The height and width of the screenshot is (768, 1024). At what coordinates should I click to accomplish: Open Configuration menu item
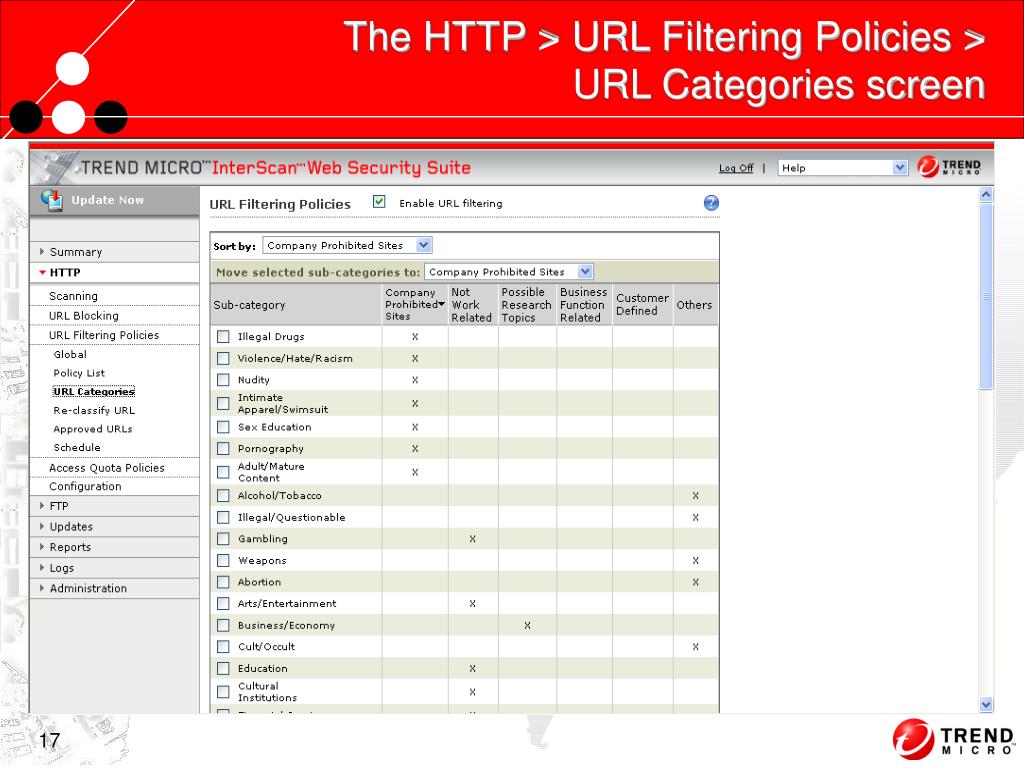[x=85, y=487]
